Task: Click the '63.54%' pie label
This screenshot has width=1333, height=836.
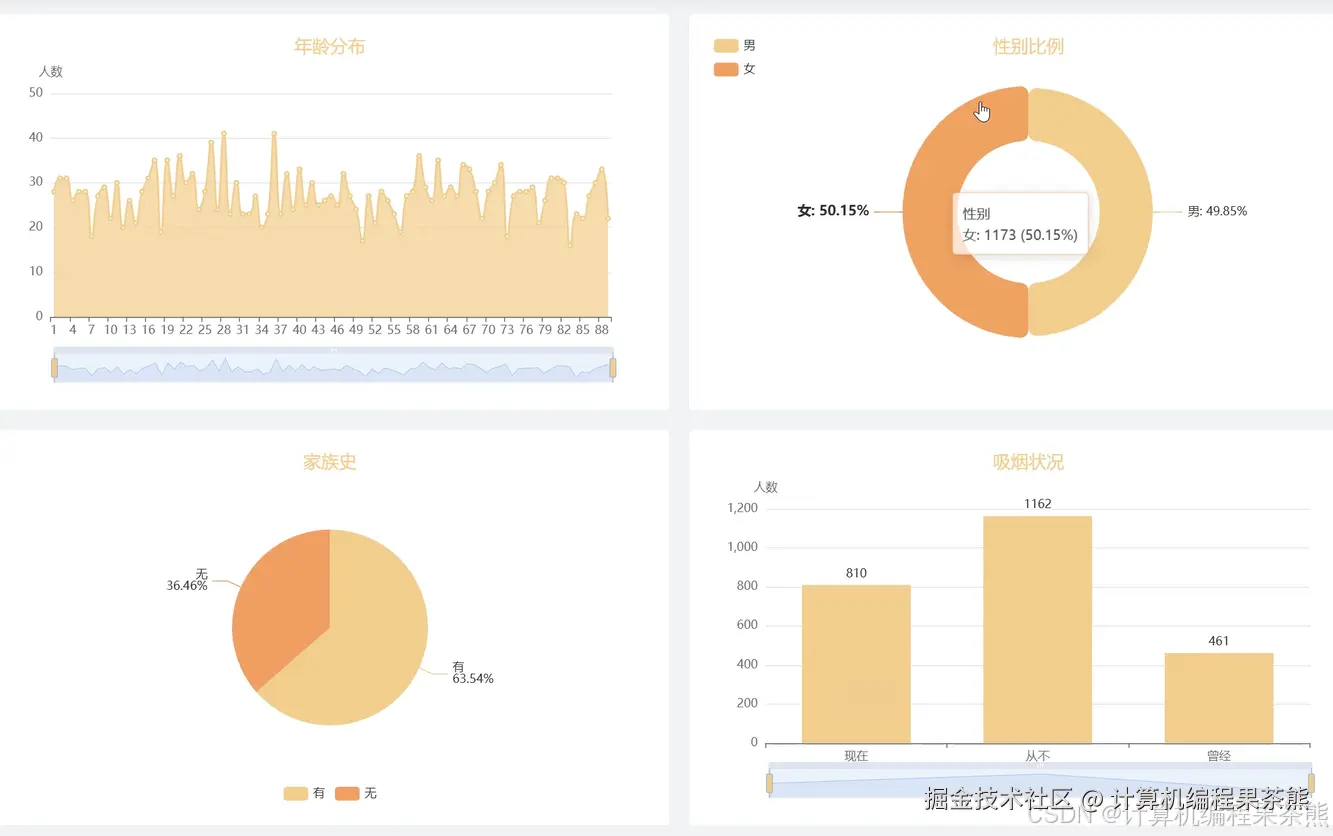Action: click(x=473, y=679)
